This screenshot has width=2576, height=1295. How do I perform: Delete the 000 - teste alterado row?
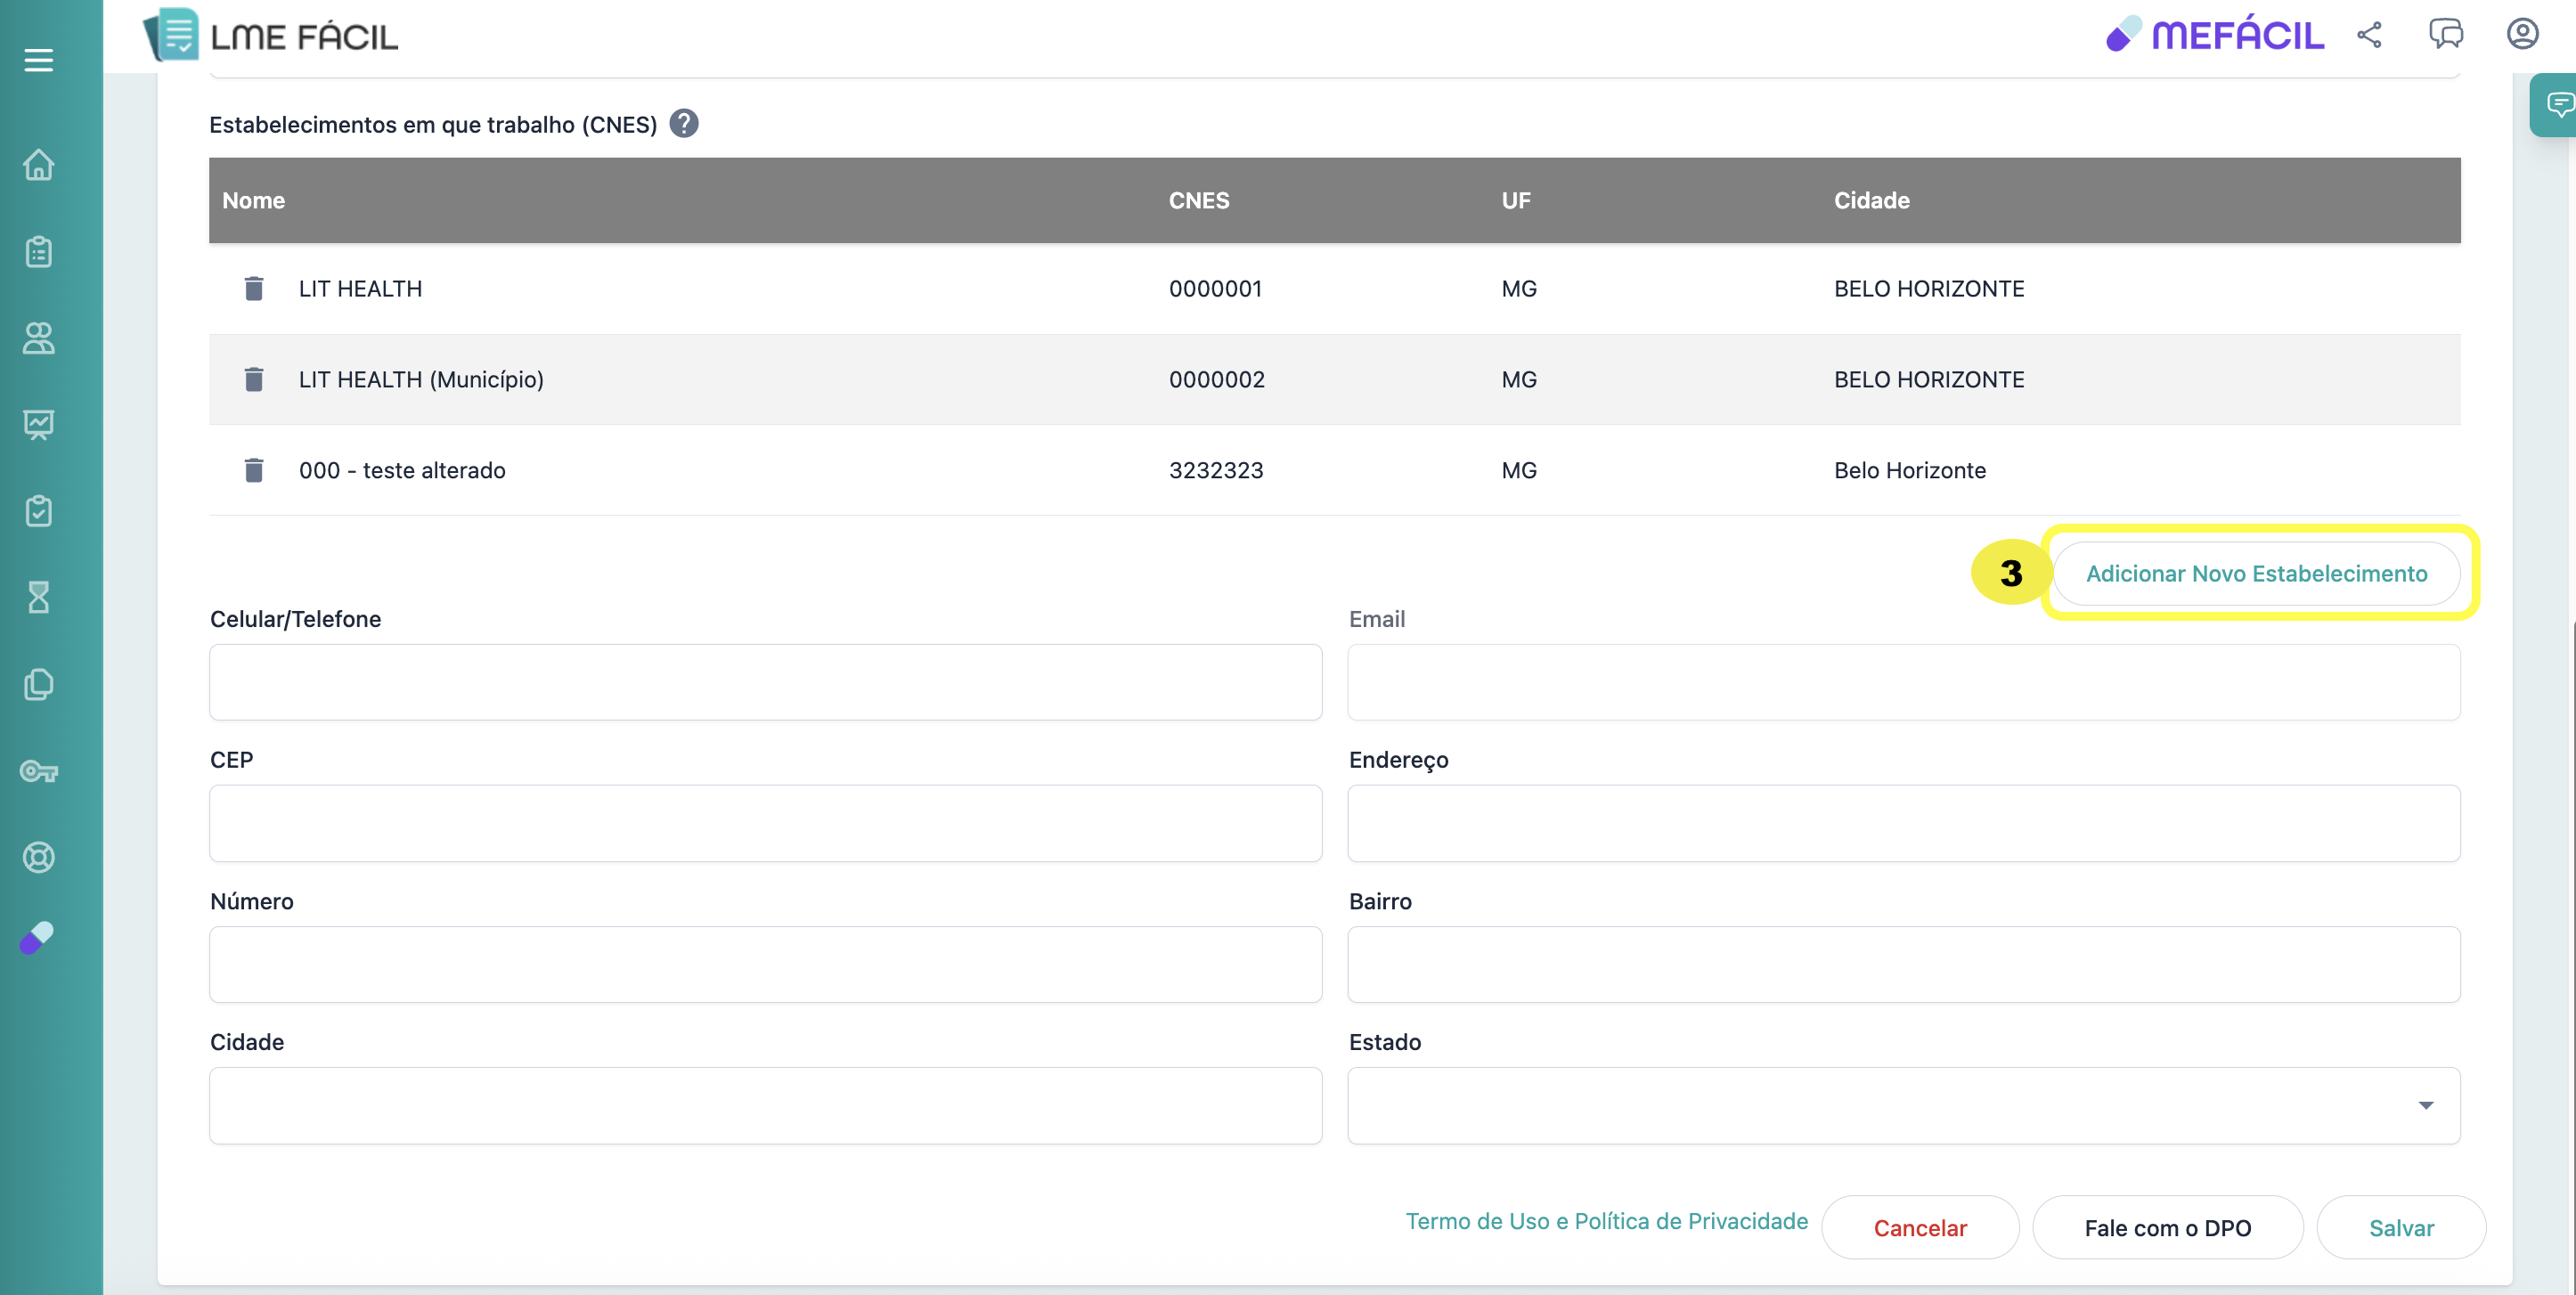(x=254, y=470)
